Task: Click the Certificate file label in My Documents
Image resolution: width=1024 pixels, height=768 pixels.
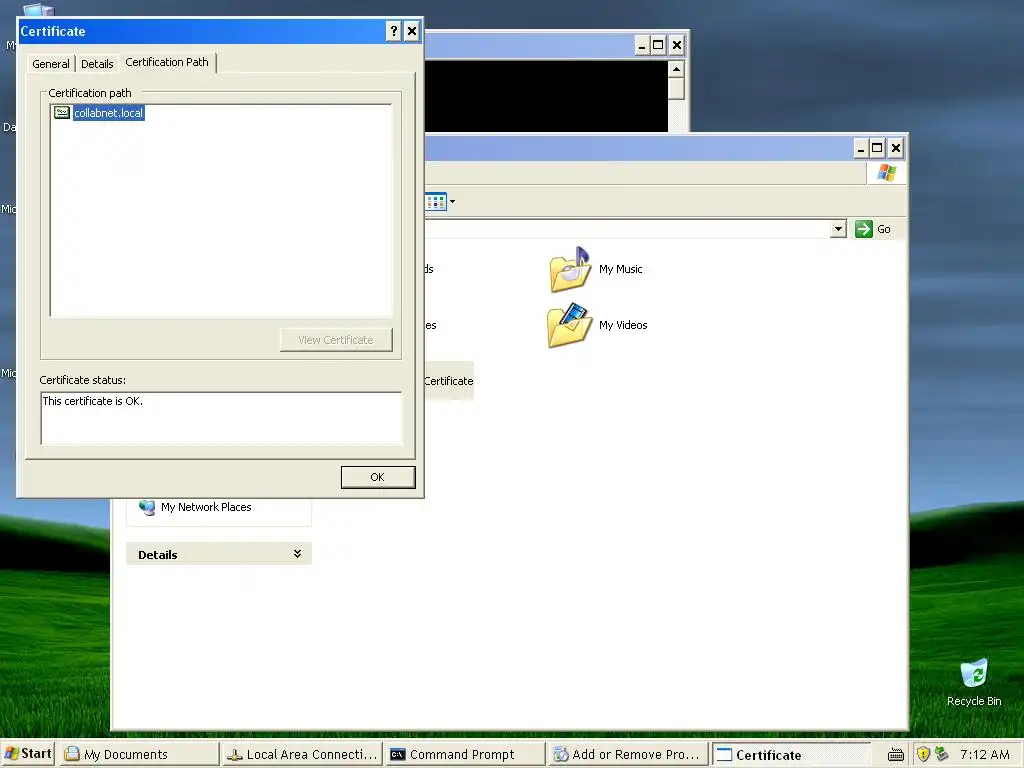Action: click(449, 381)
